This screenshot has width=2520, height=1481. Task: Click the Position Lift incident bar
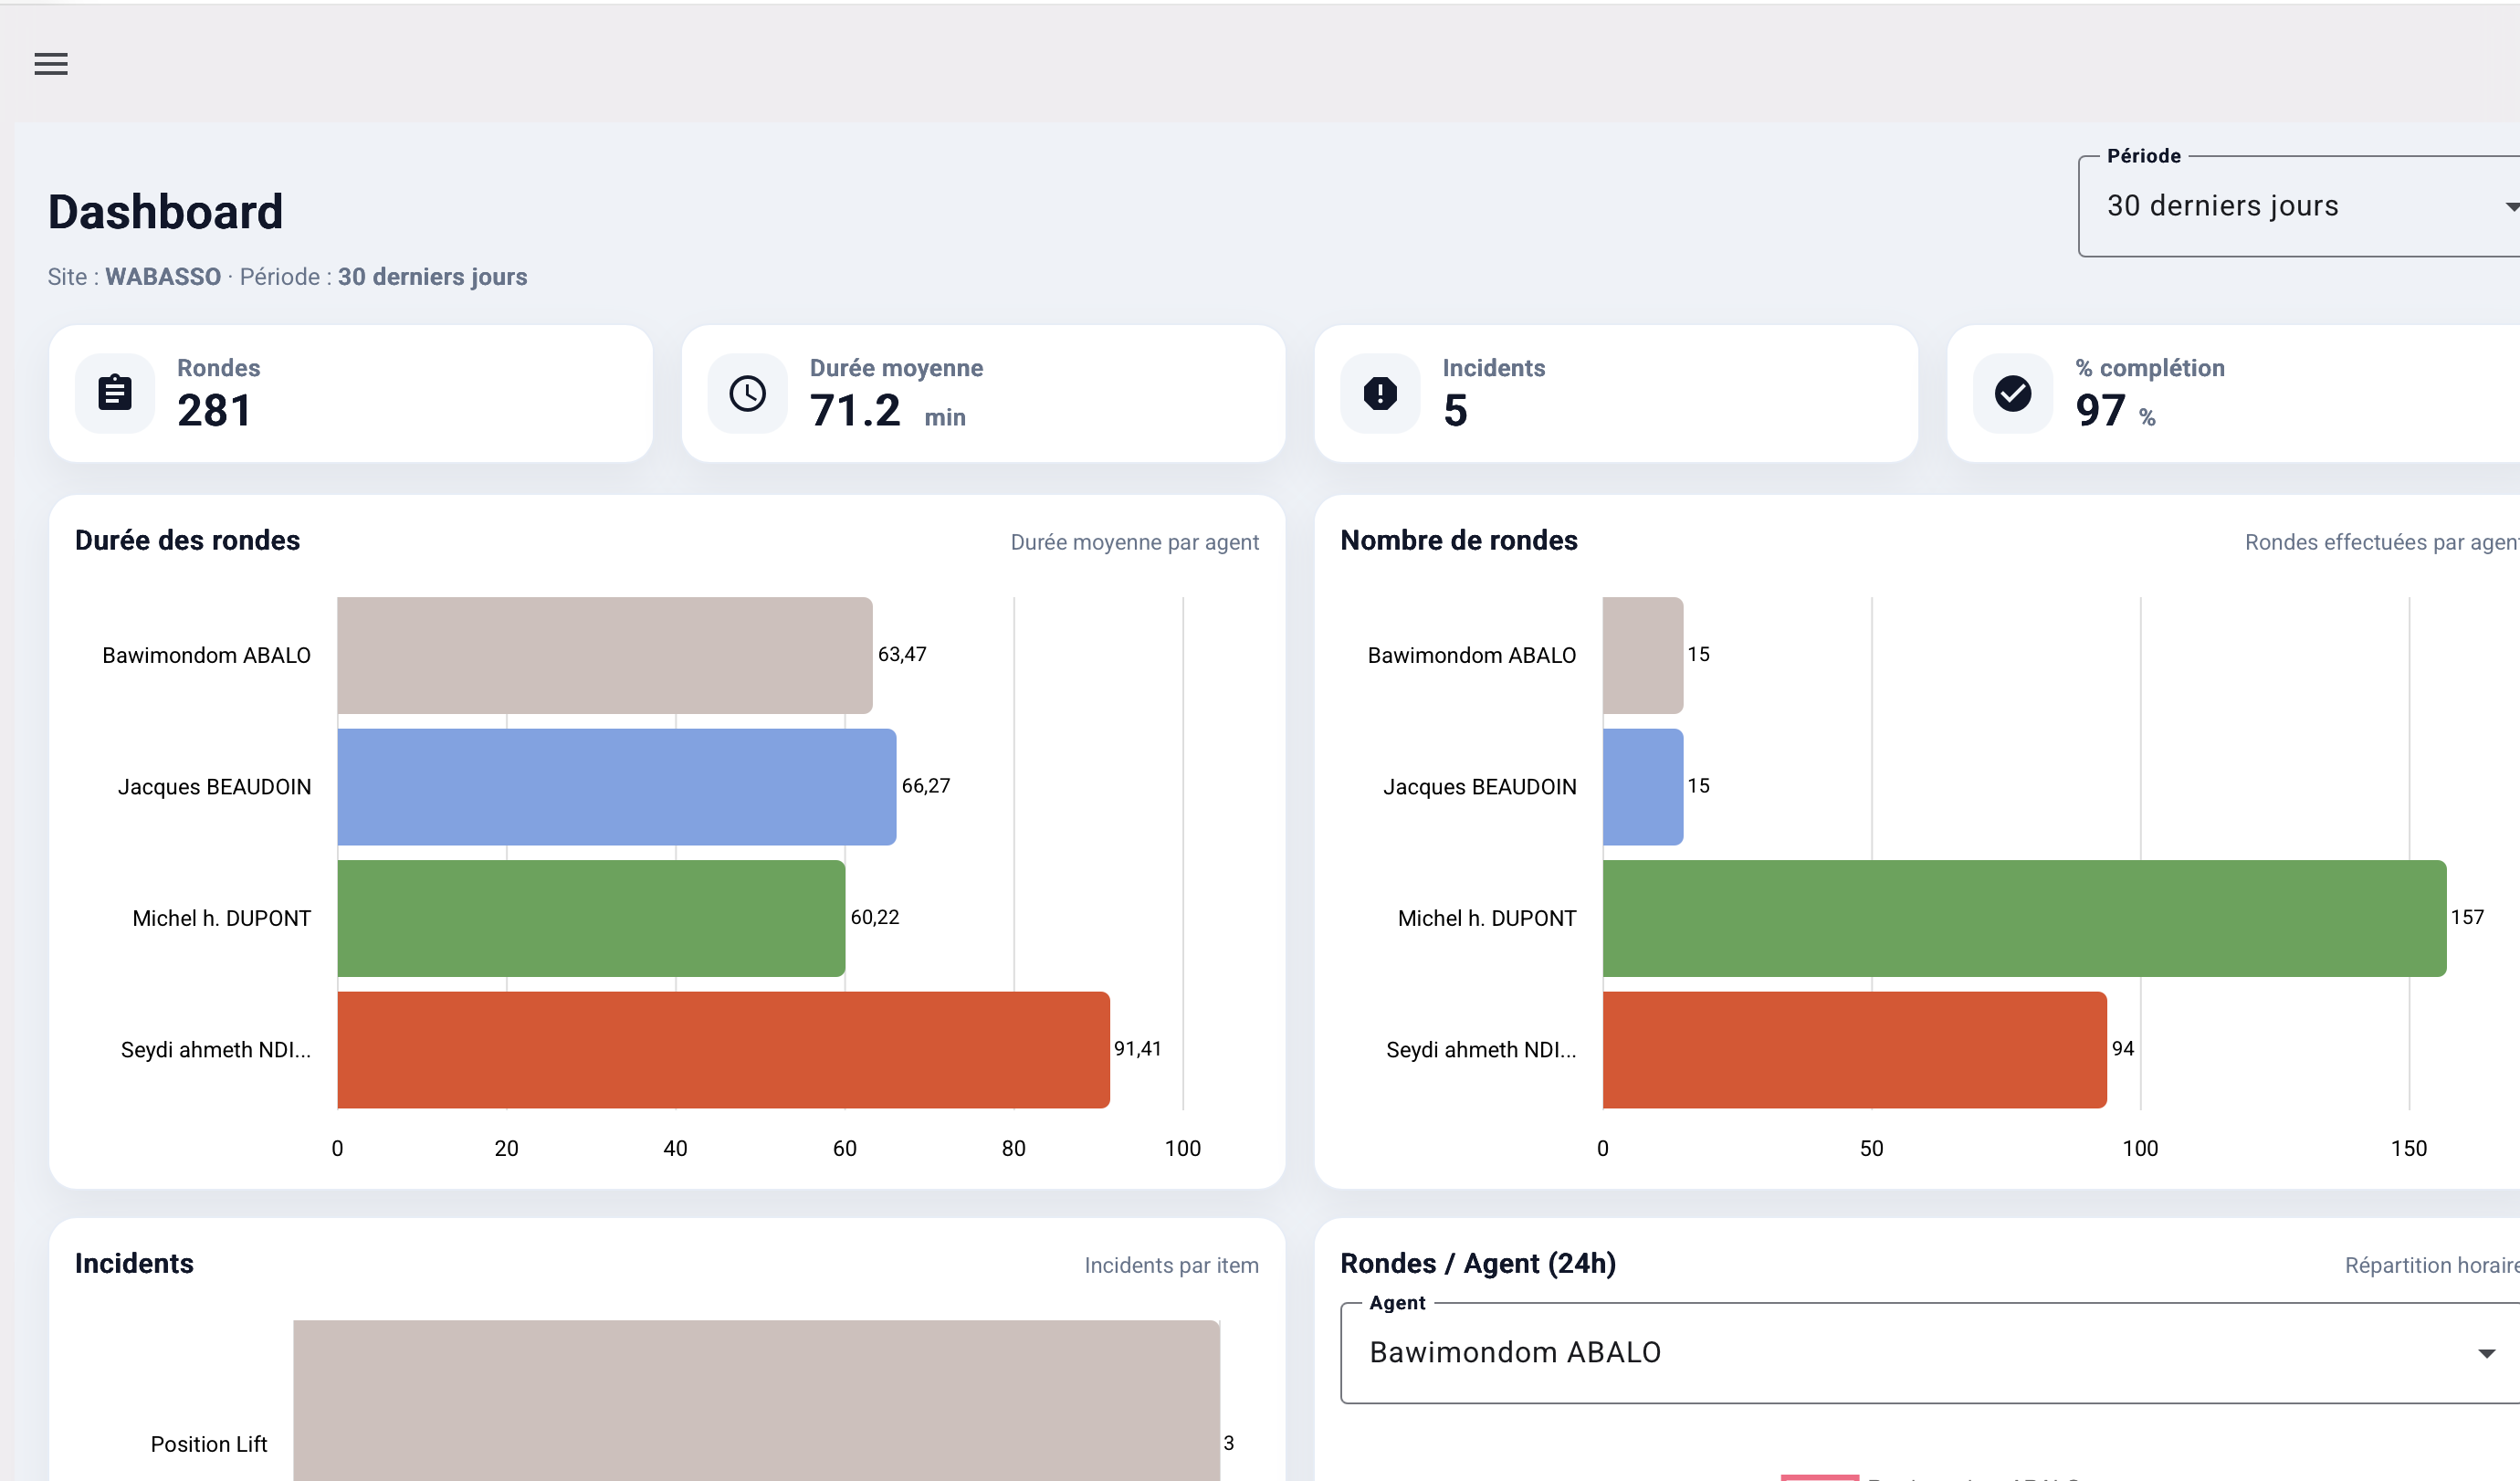click(755, 1400)
